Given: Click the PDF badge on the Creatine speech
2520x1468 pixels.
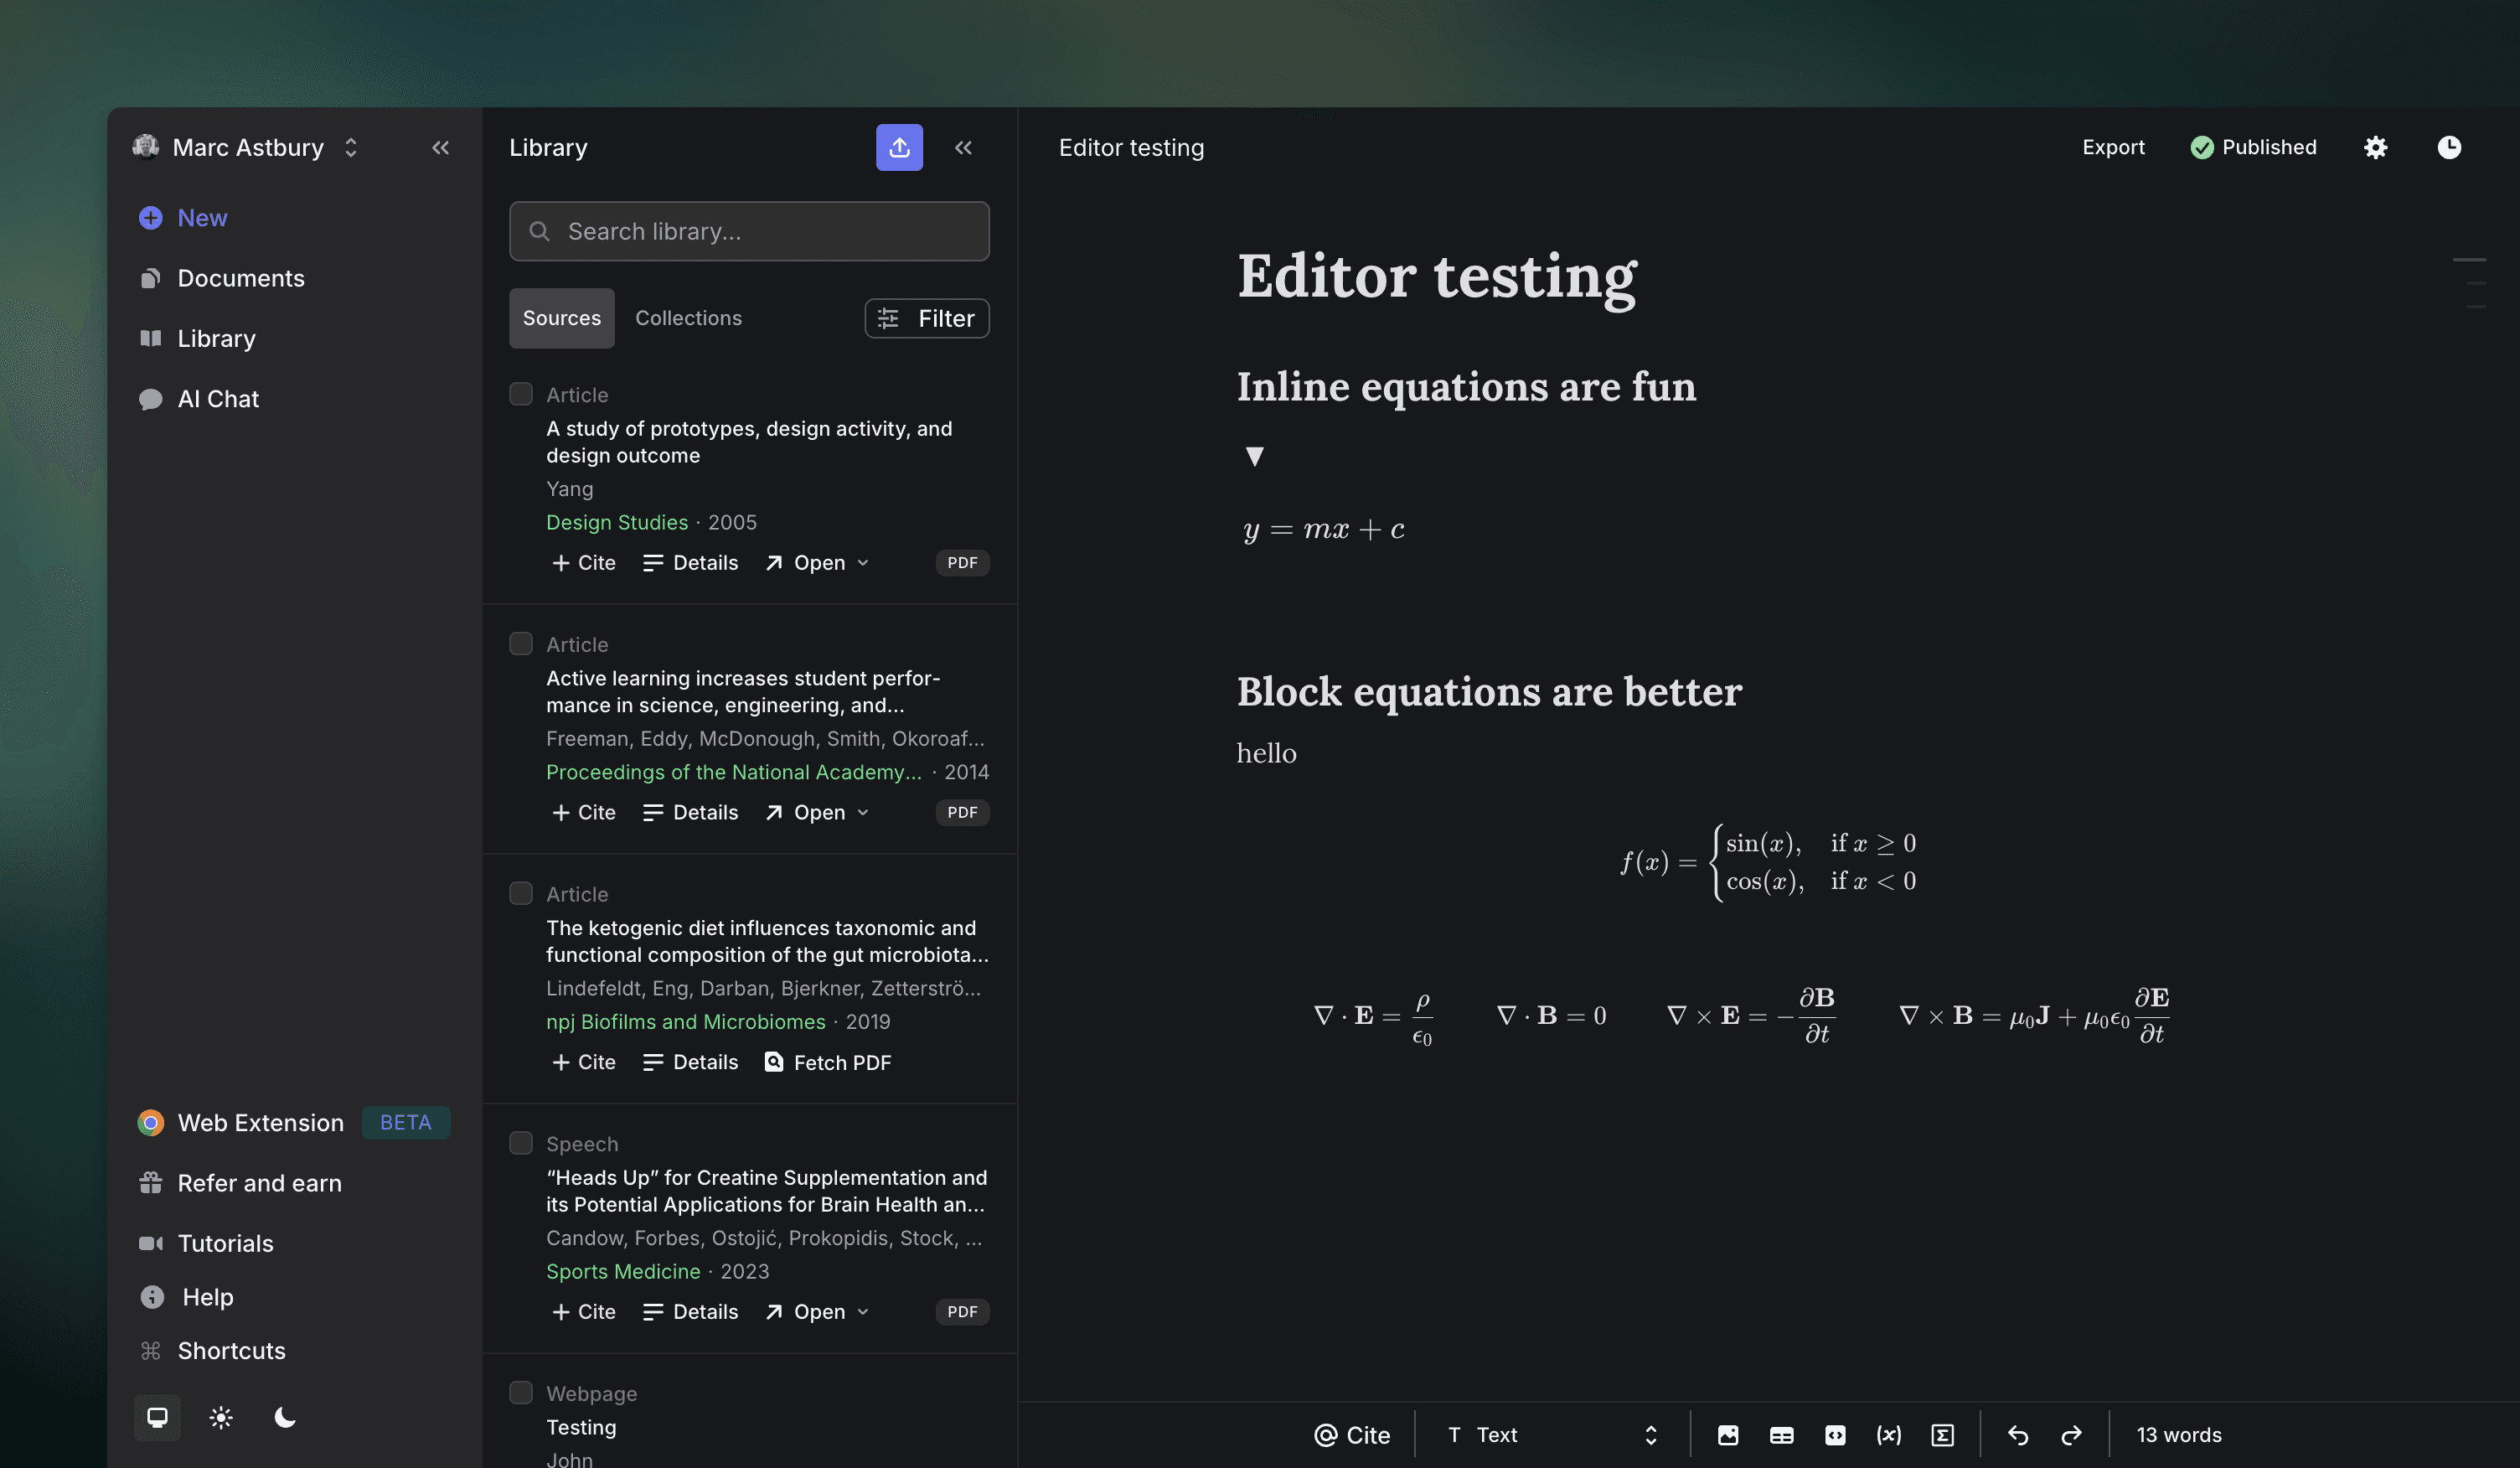Looking at the screenshot, I should pyautogui.click(x=962, y=1312).
